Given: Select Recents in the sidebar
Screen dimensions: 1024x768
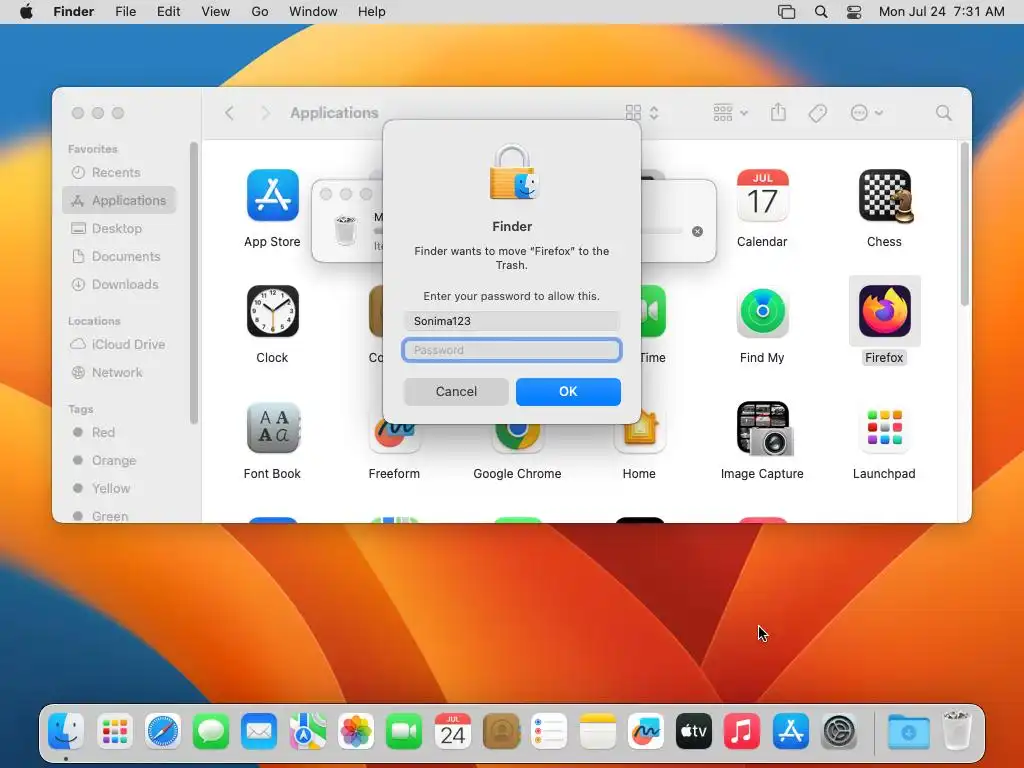Looking at the screenshot, I should (119, 172).
